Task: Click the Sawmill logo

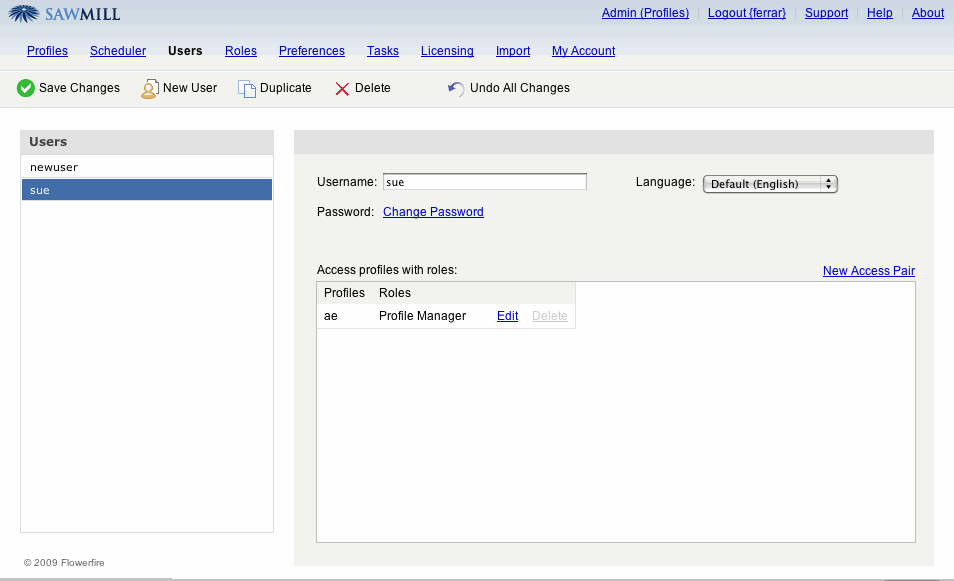Action: [x=65, y=14]
